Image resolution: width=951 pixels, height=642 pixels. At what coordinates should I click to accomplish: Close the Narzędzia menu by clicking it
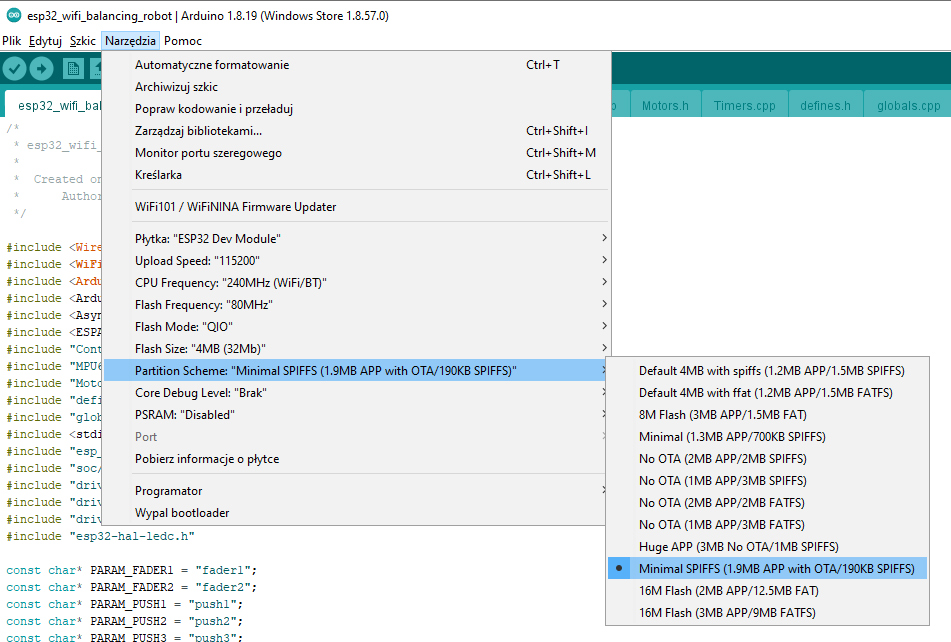(x=130, y=41)
